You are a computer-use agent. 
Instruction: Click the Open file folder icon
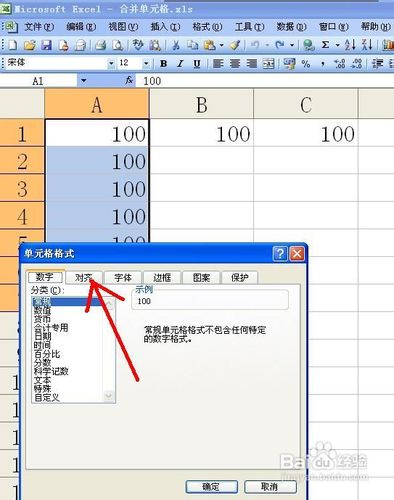[30, 45]
